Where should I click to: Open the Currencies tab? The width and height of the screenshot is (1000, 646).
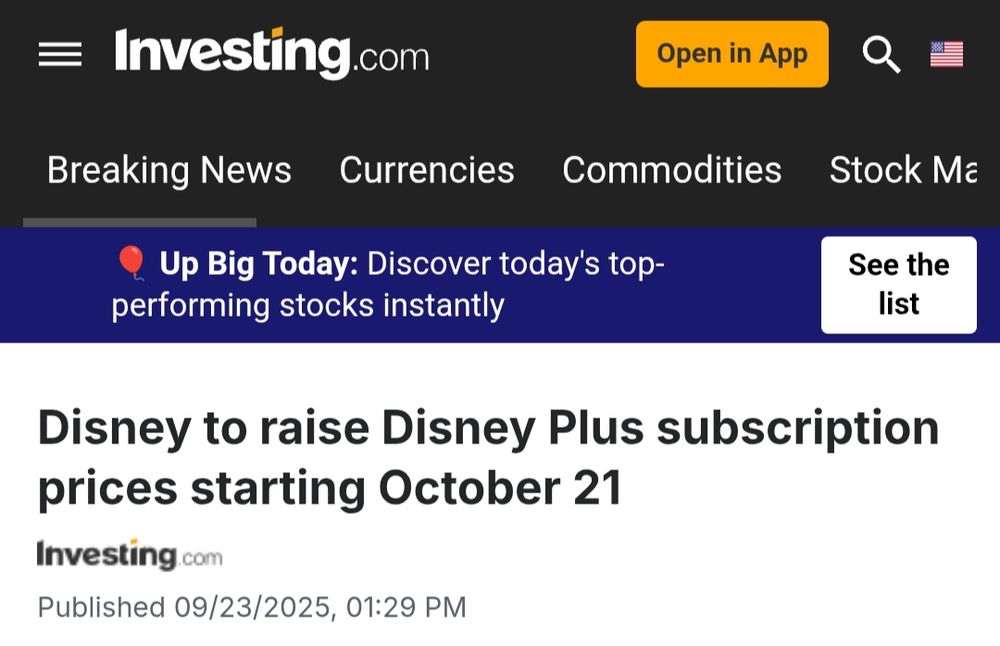point(427,170)
